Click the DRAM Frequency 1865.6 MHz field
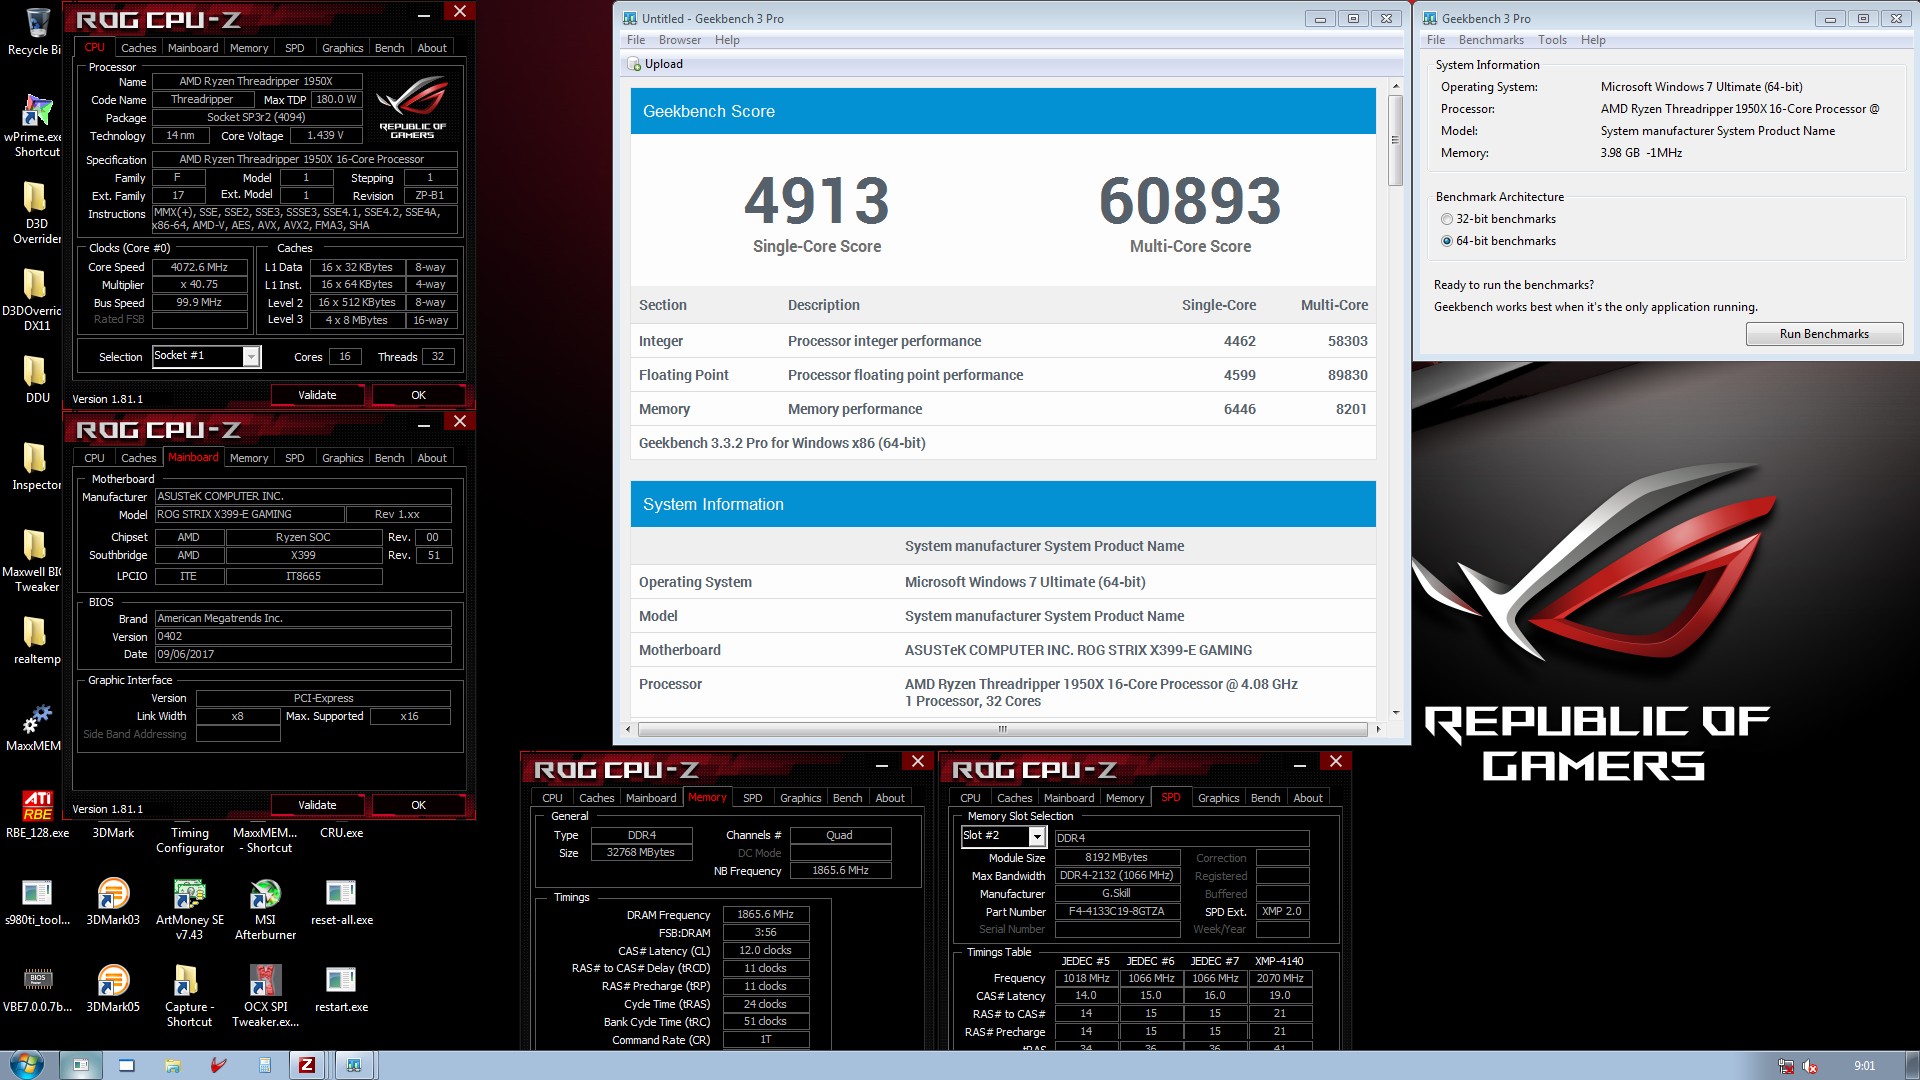 (765, 914)
